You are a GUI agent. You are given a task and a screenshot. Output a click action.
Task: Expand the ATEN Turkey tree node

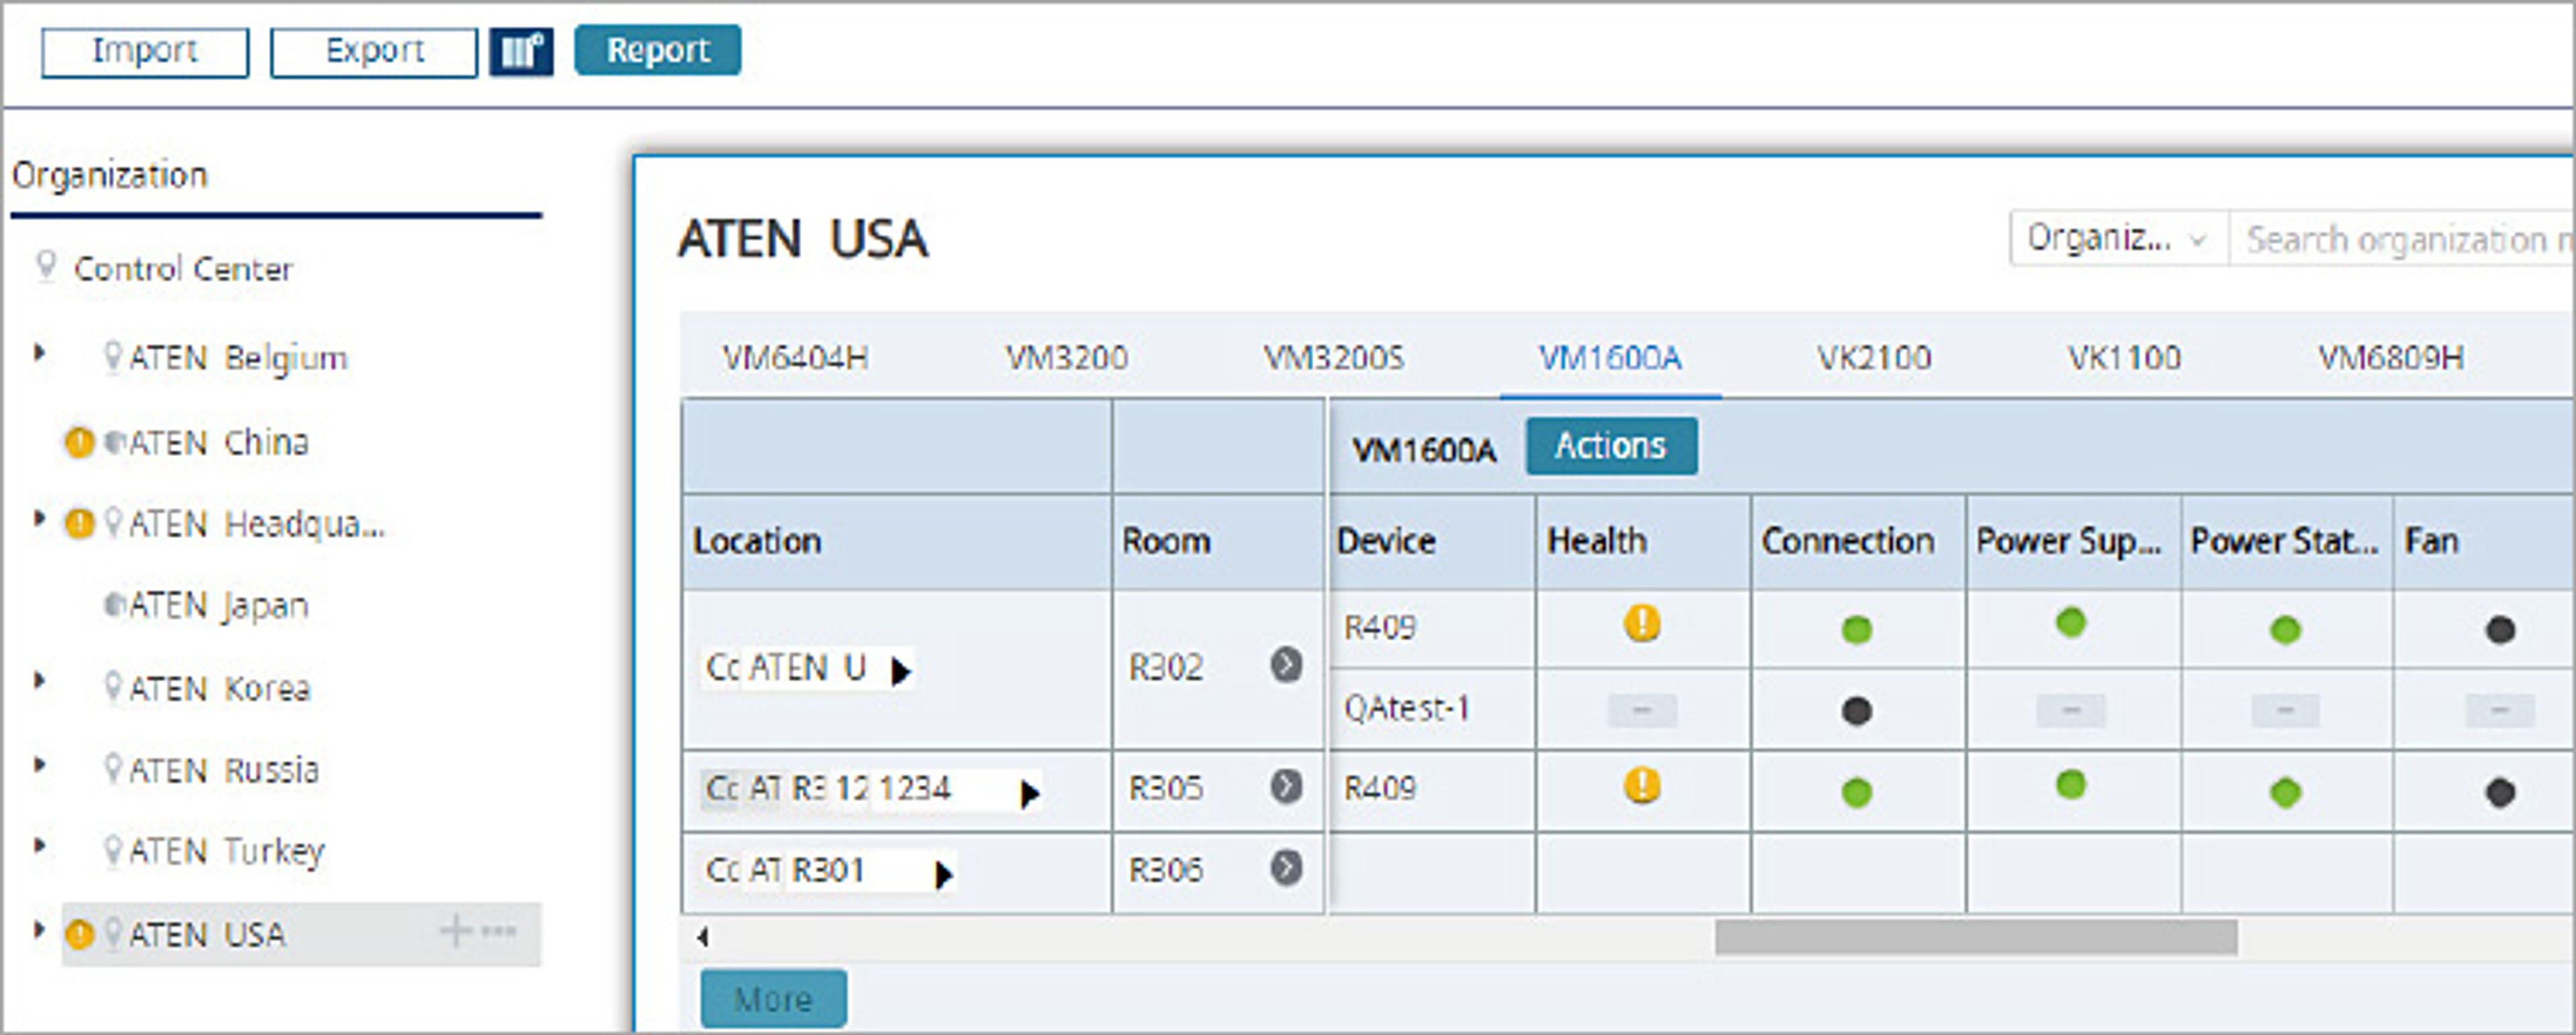click(x=40, y=846)
